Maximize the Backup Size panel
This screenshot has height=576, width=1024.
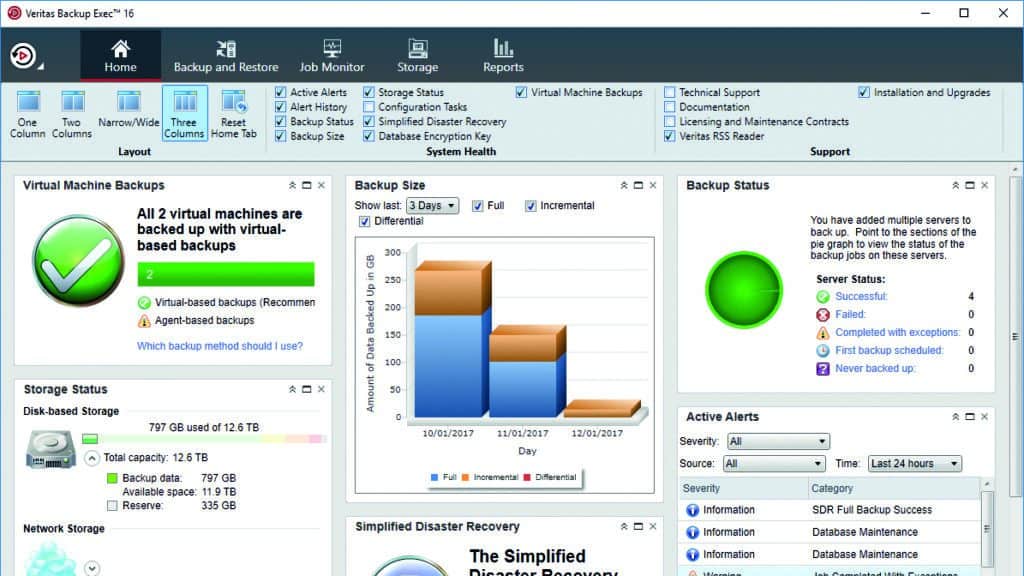[x=639, y=185]
